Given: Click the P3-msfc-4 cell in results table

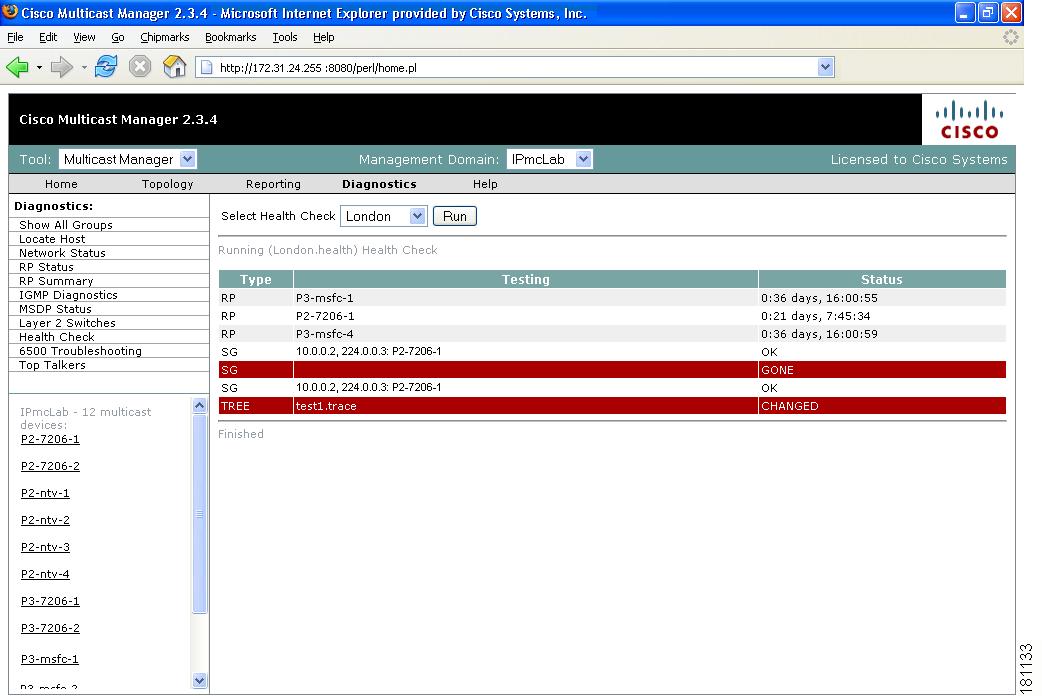Looking at the screenshot, I should pos(526,334).
